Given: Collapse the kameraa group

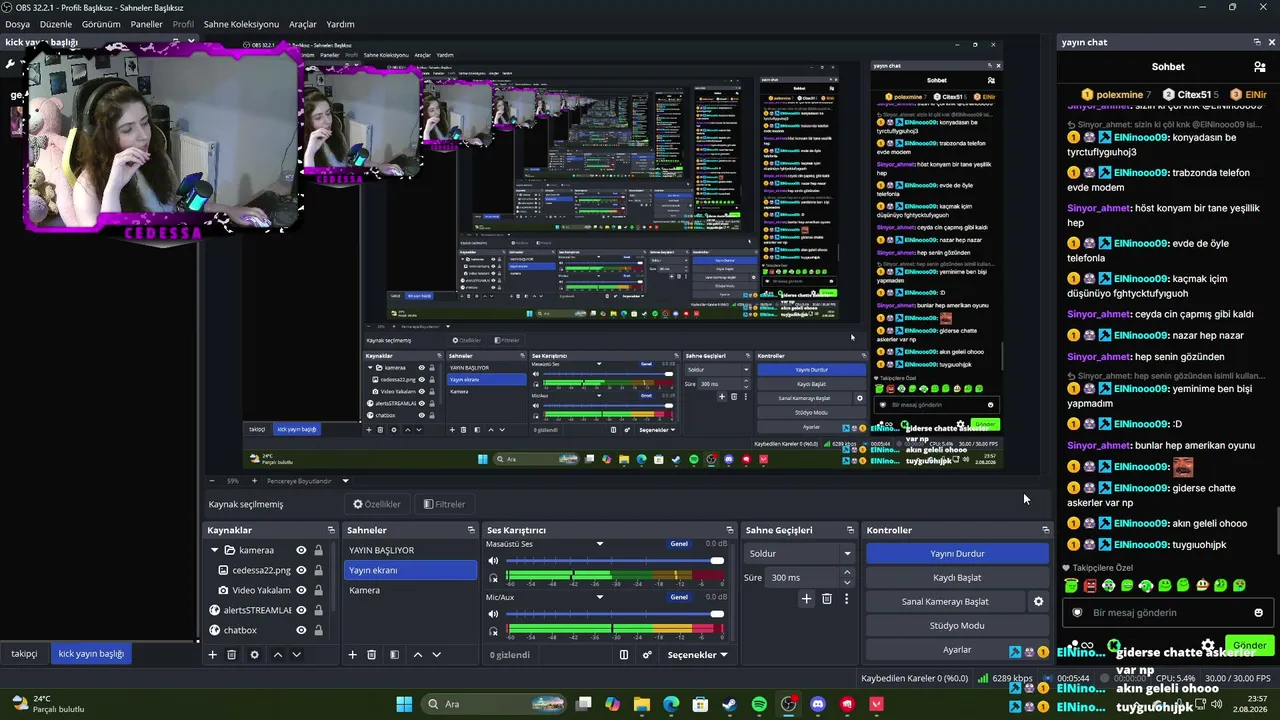Looking at the screenshot, I should pos(214,550).
